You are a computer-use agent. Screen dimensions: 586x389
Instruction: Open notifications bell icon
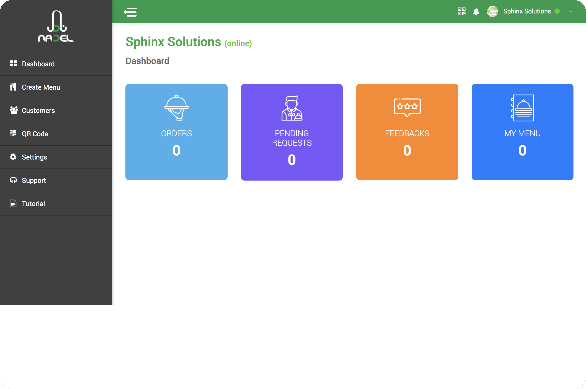pyautogui.click(x=476, y=12)
